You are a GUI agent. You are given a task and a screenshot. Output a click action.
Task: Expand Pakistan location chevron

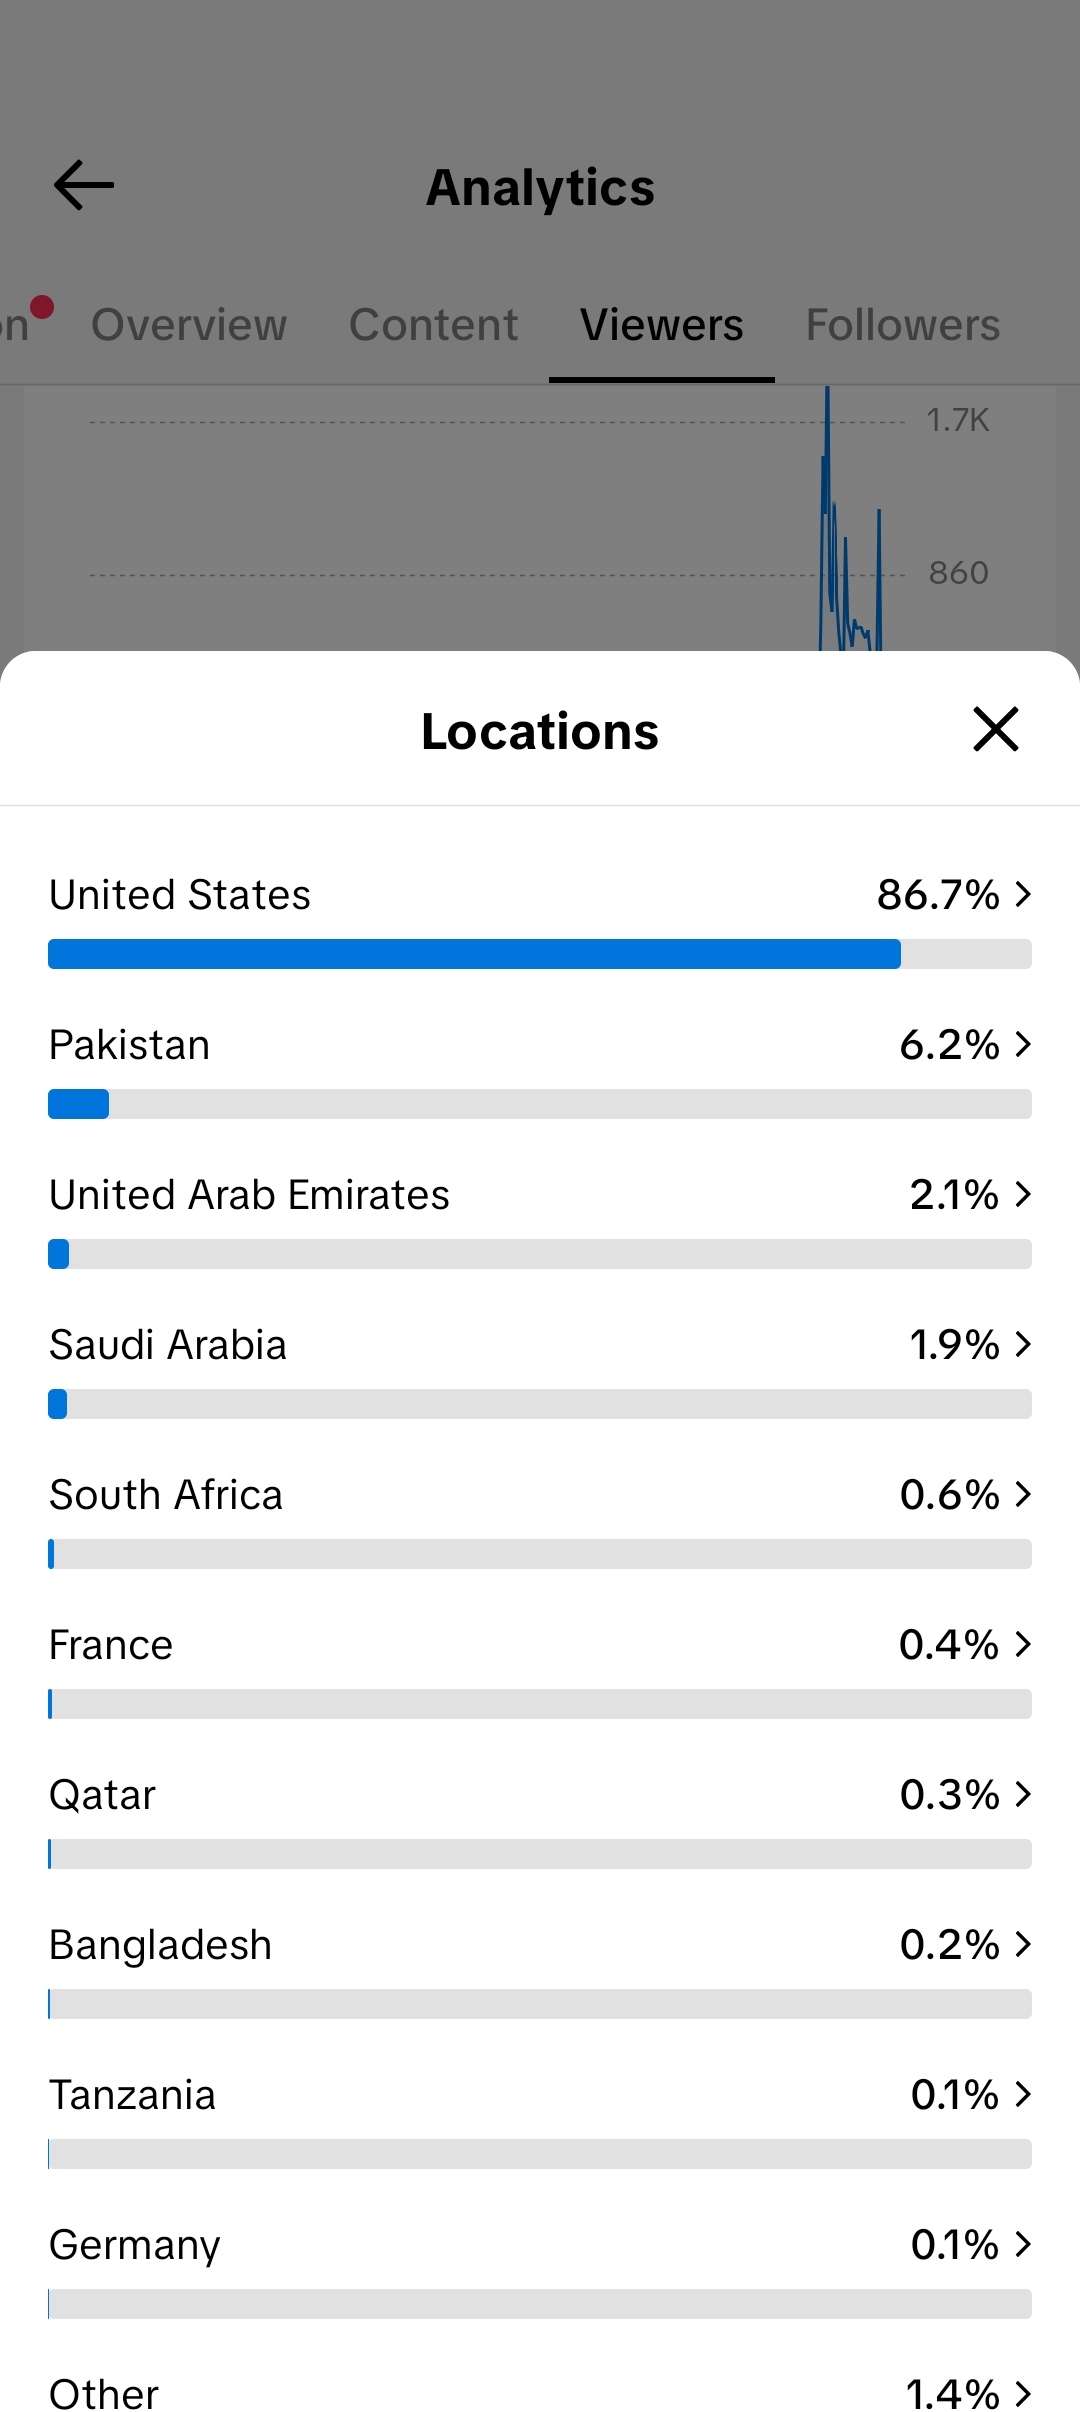tap(1022, 1044)
